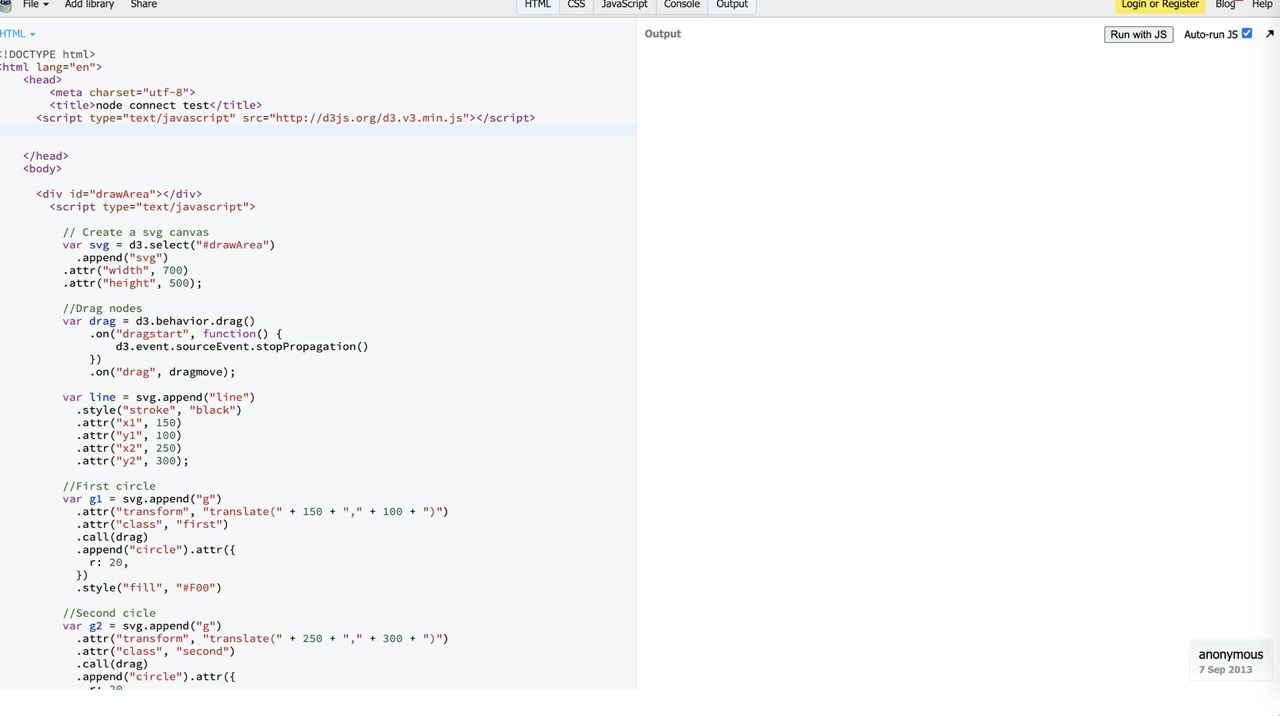Open the Share menu
This screenshot has height=716, width=1280.
[143, 5]
